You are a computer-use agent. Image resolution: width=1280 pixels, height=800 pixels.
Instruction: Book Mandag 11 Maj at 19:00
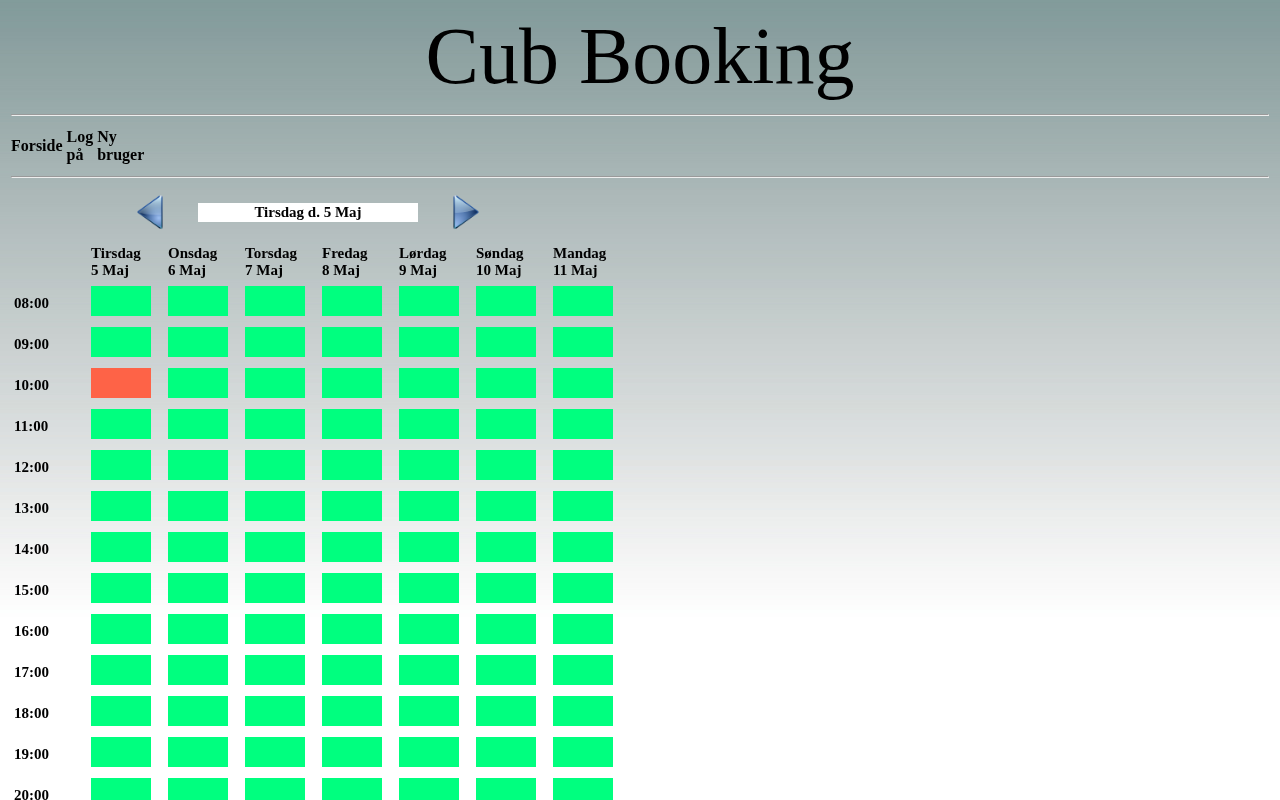pyautogui.click(x=583, y=752)
